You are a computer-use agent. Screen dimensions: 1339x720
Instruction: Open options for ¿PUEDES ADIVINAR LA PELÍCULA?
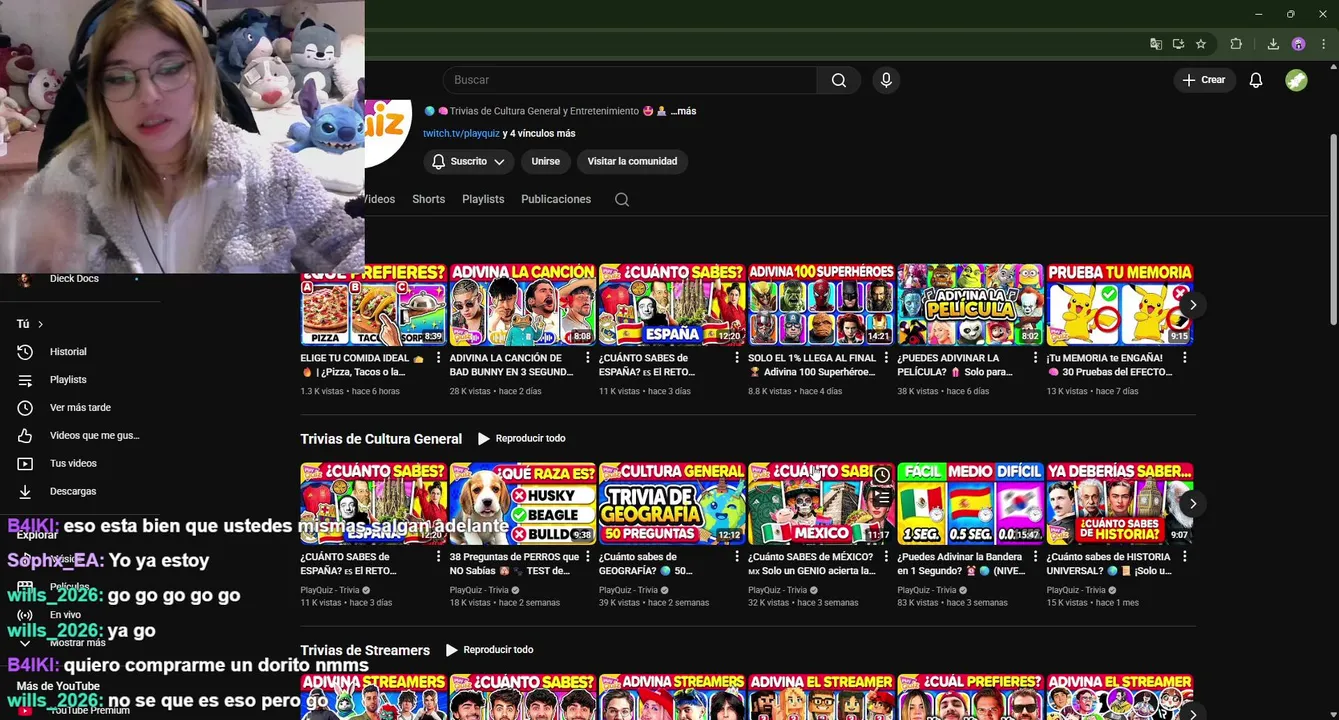coord(1035,358)
